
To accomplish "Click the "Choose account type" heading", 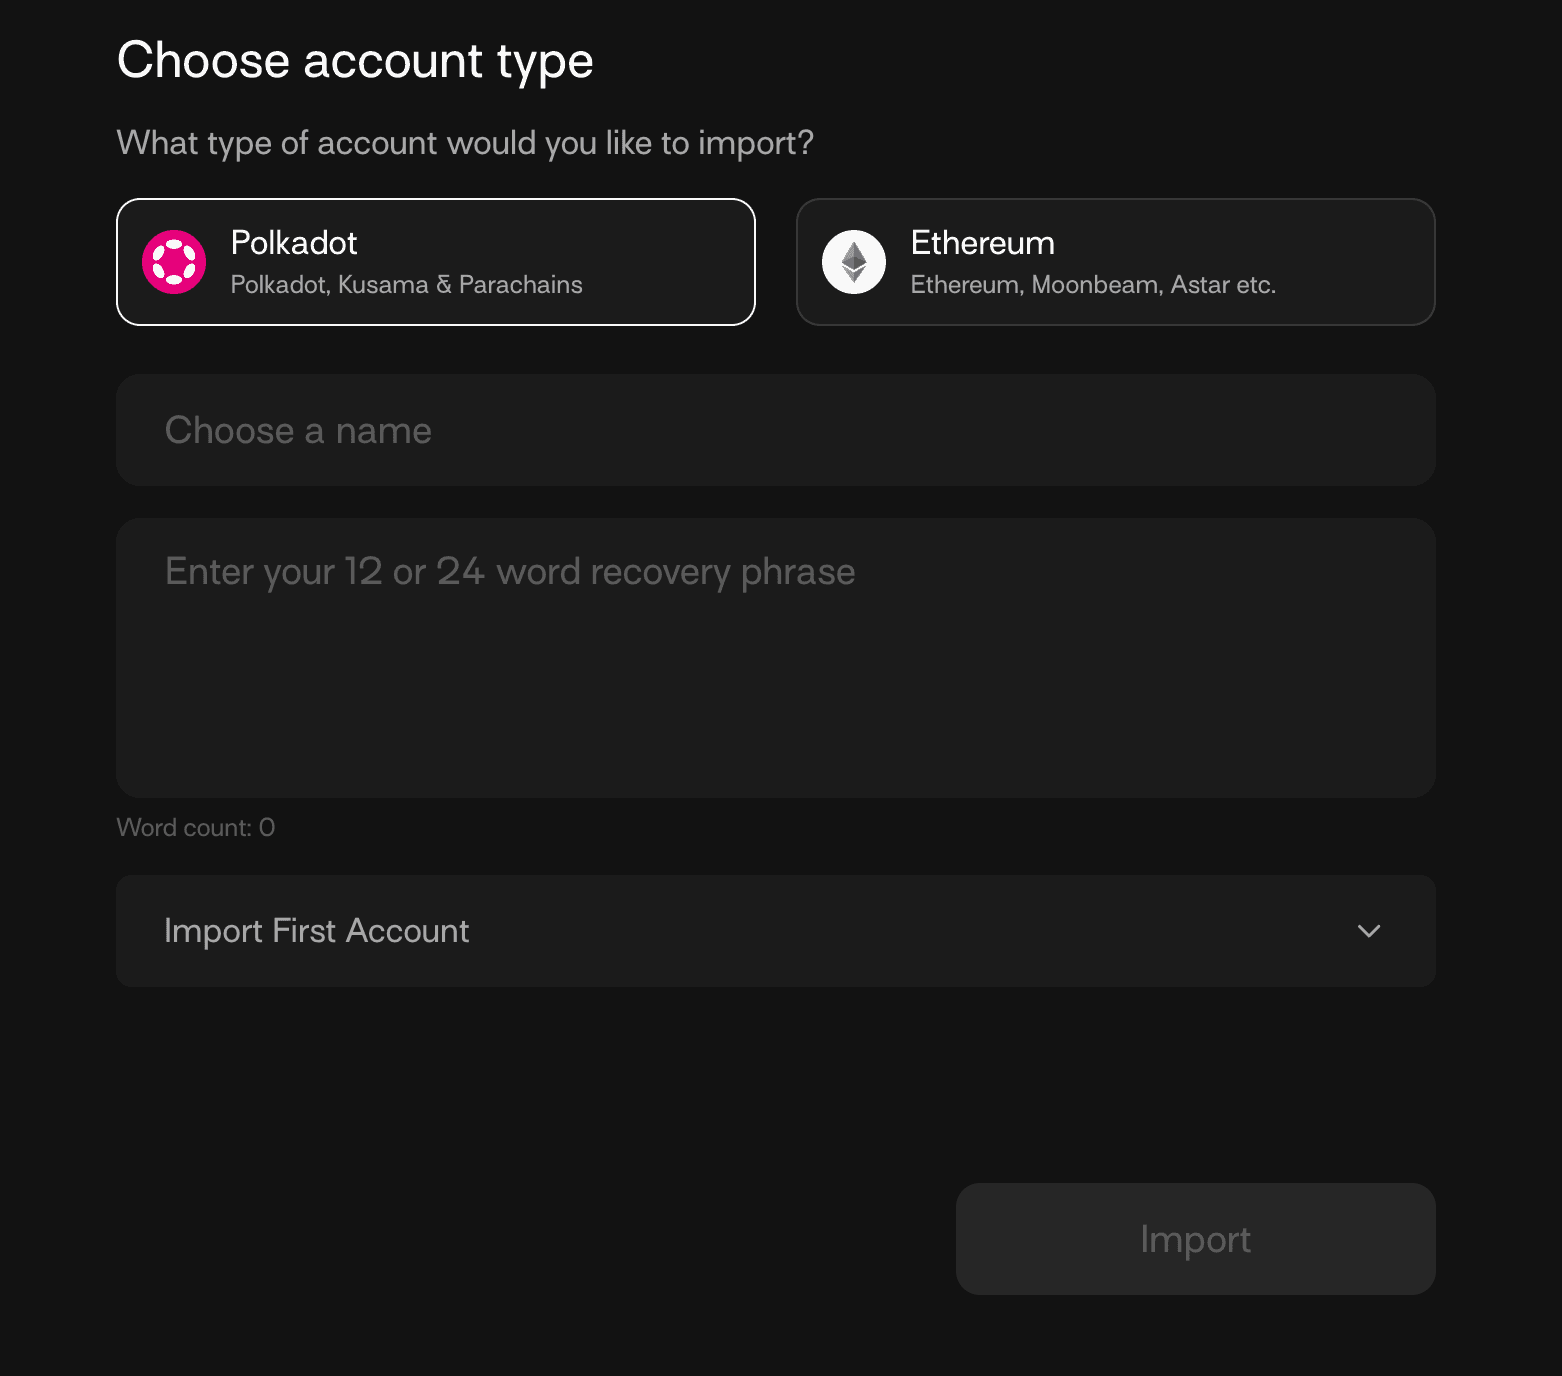I will [x=355, y=61].
